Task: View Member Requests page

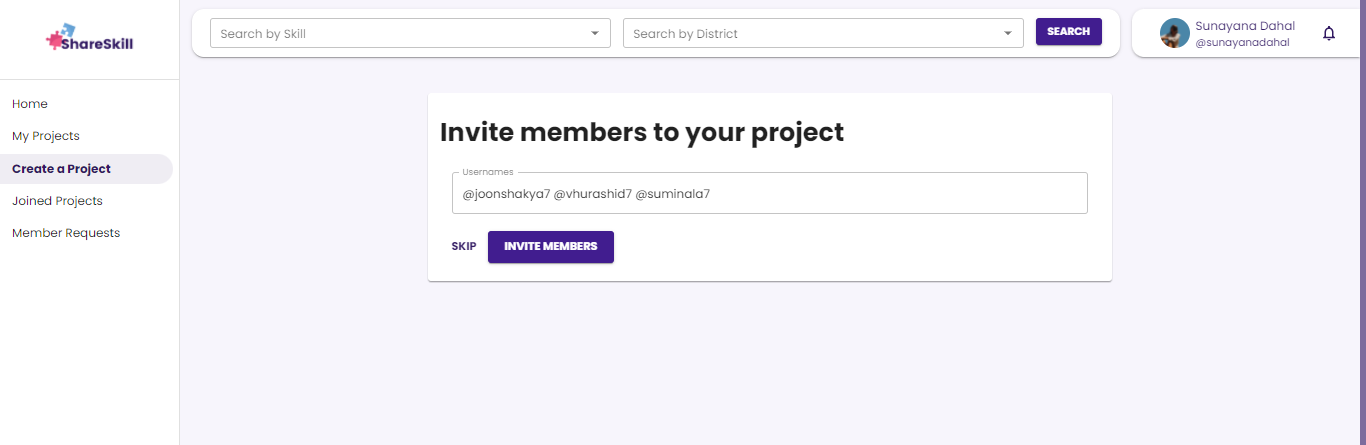Action: coord(66,233)
